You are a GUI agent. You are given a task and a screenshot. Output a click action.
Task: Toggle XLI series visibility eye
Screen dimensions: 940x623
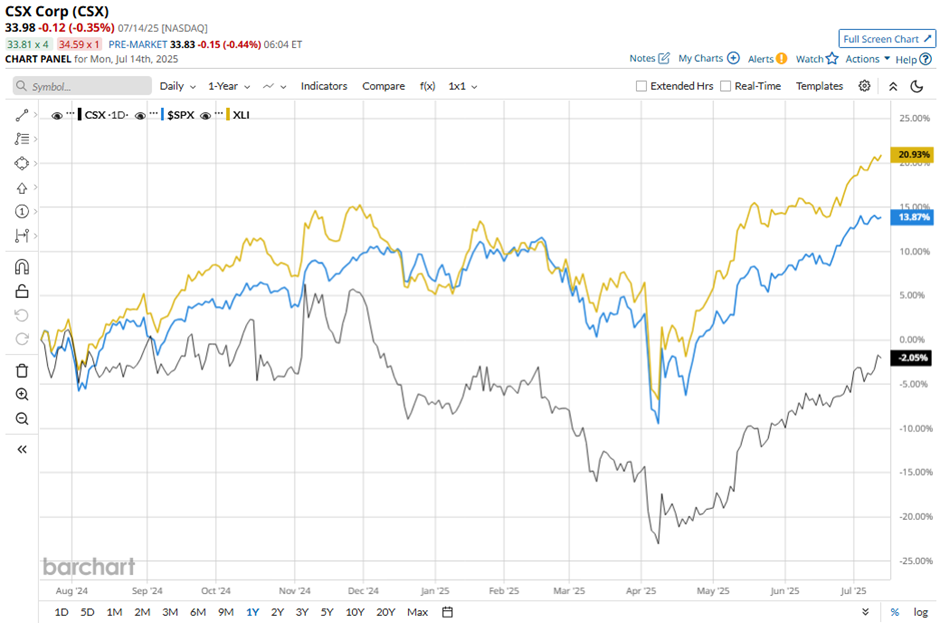point(206,115)
